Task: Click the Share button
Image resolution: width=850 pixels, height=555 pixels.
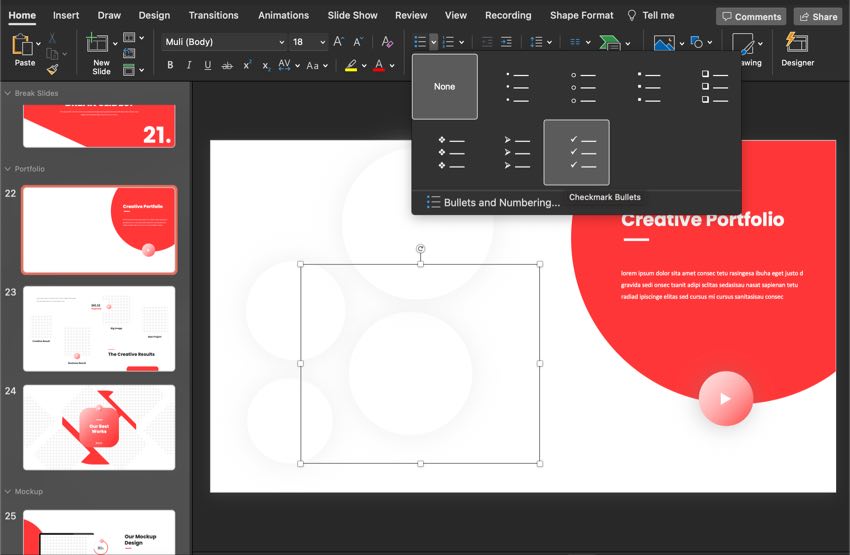Action: coord(817,17)
